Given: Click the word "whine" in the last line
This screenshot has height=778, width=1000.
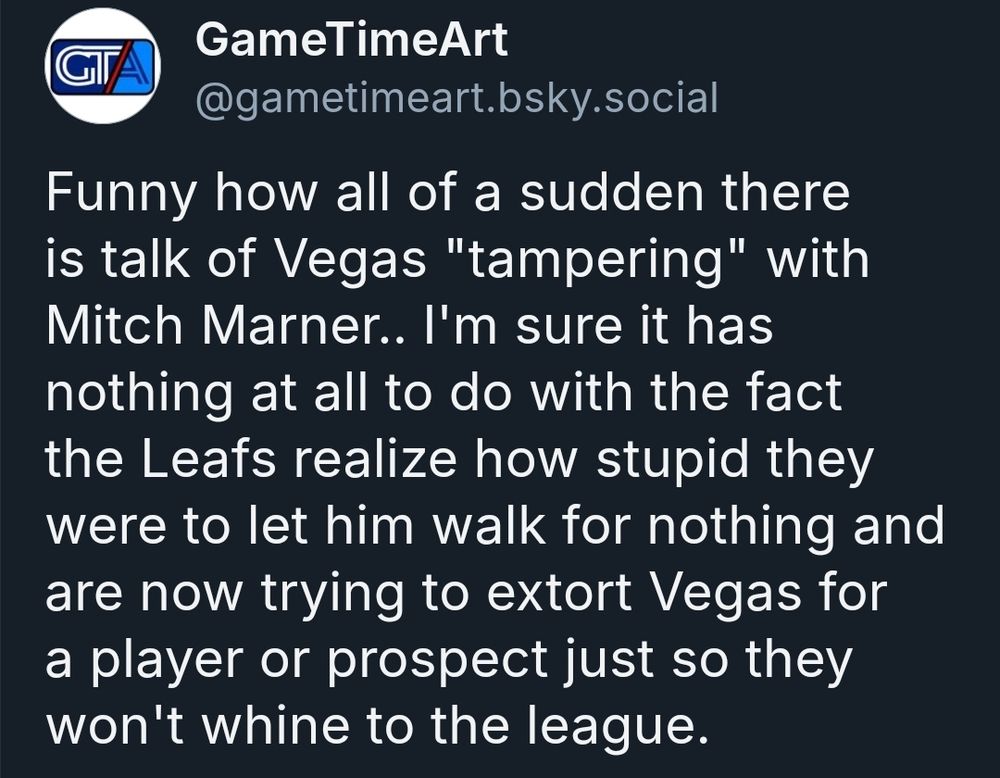Looking at the screenshot, I should click(x=276, y=726).
